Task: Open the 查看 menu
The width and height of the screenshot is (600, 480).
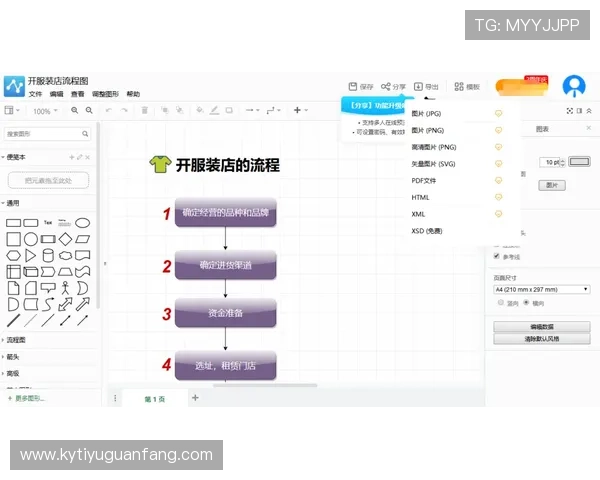Action: (x=77, y=94)
